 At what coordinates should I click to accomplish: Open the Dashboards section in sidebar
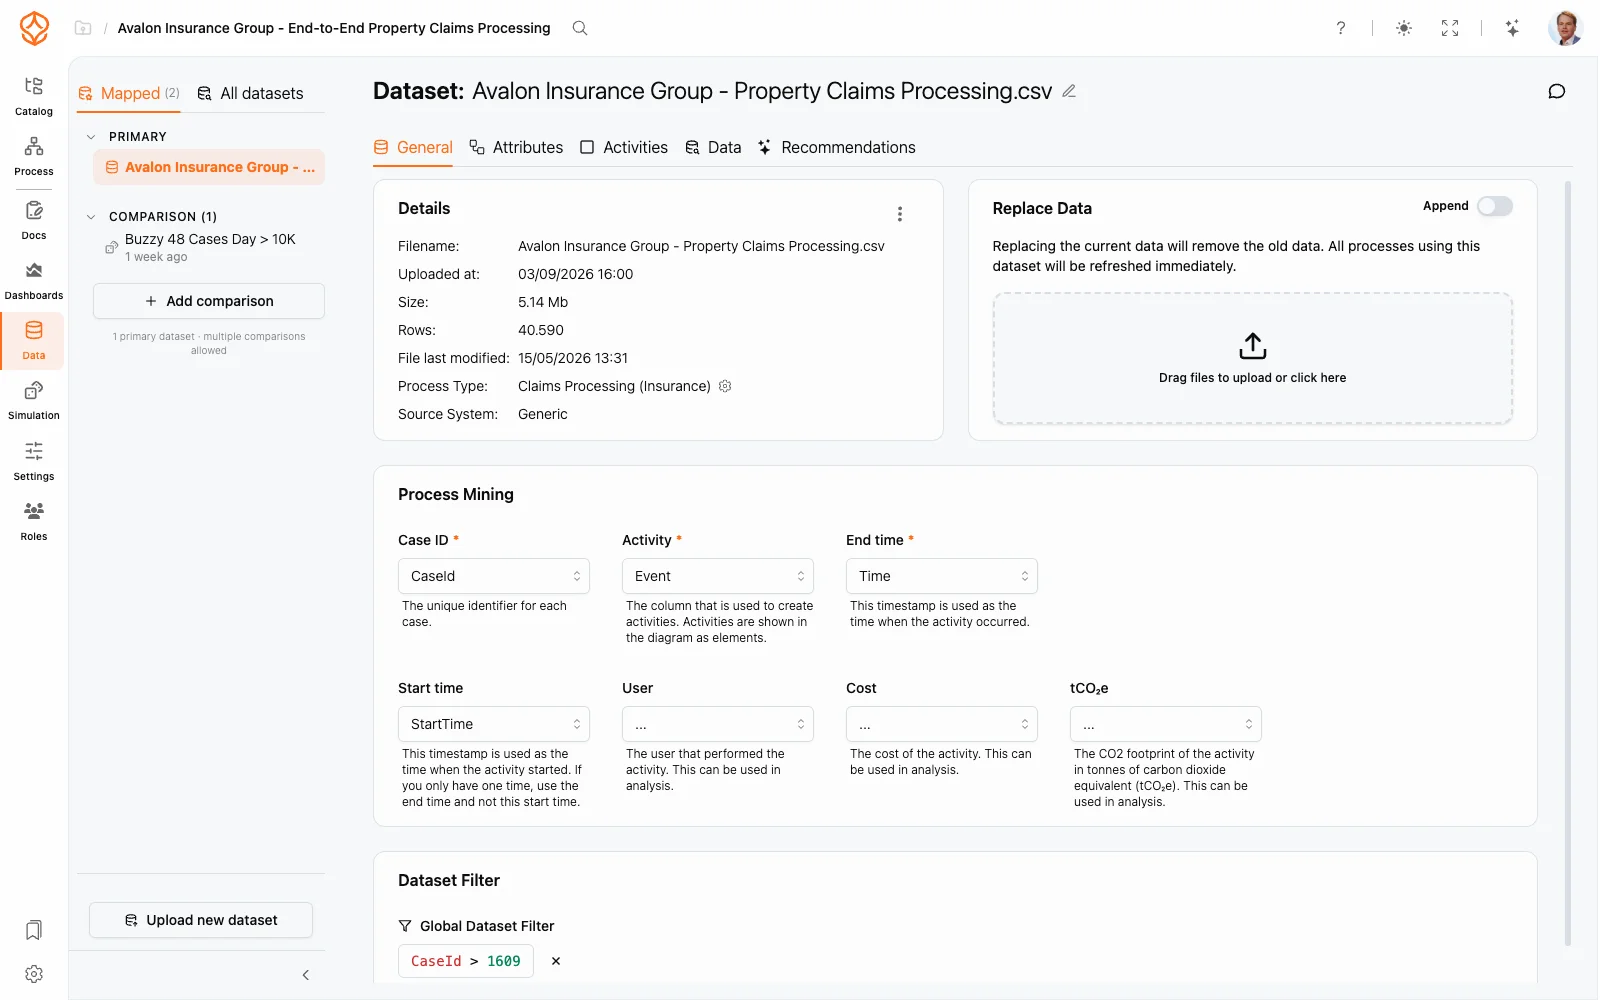click(x=34, y=280)
